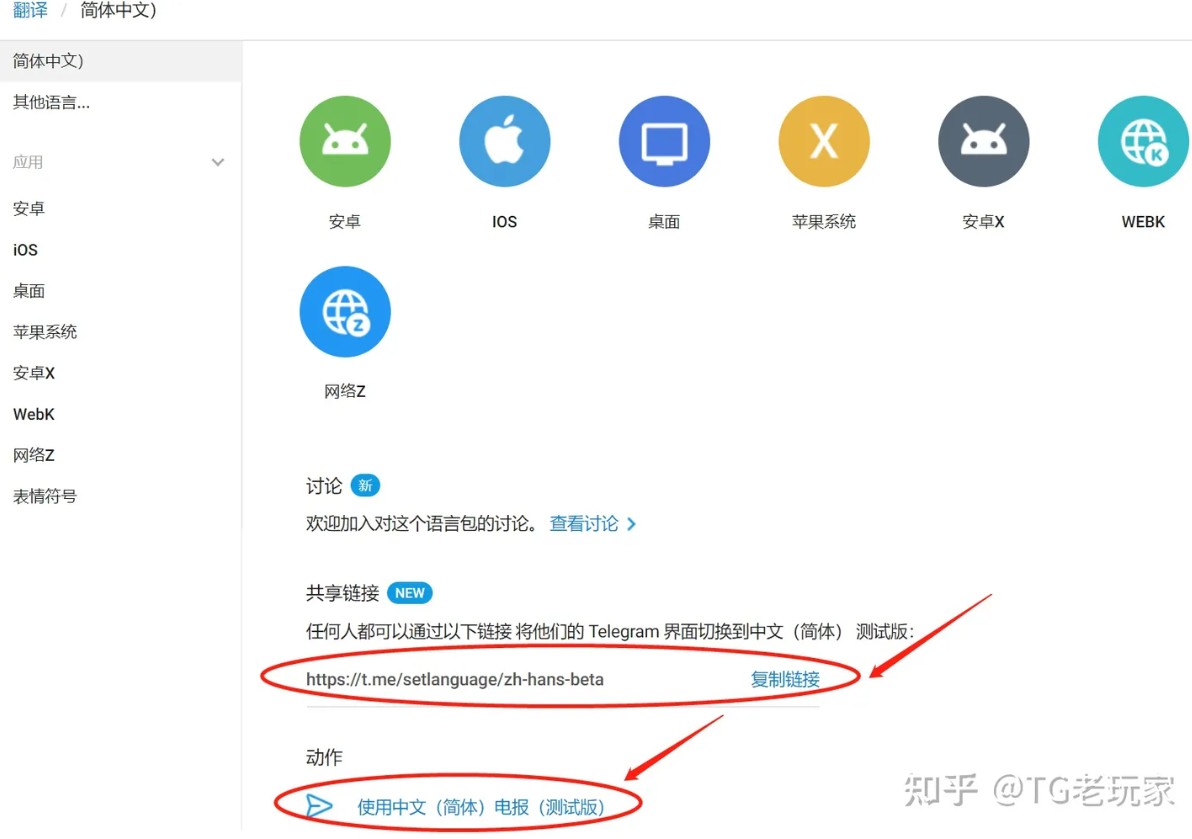Click the 新 badge beside 讨论

pyautogui.click(x=366, y=486)
